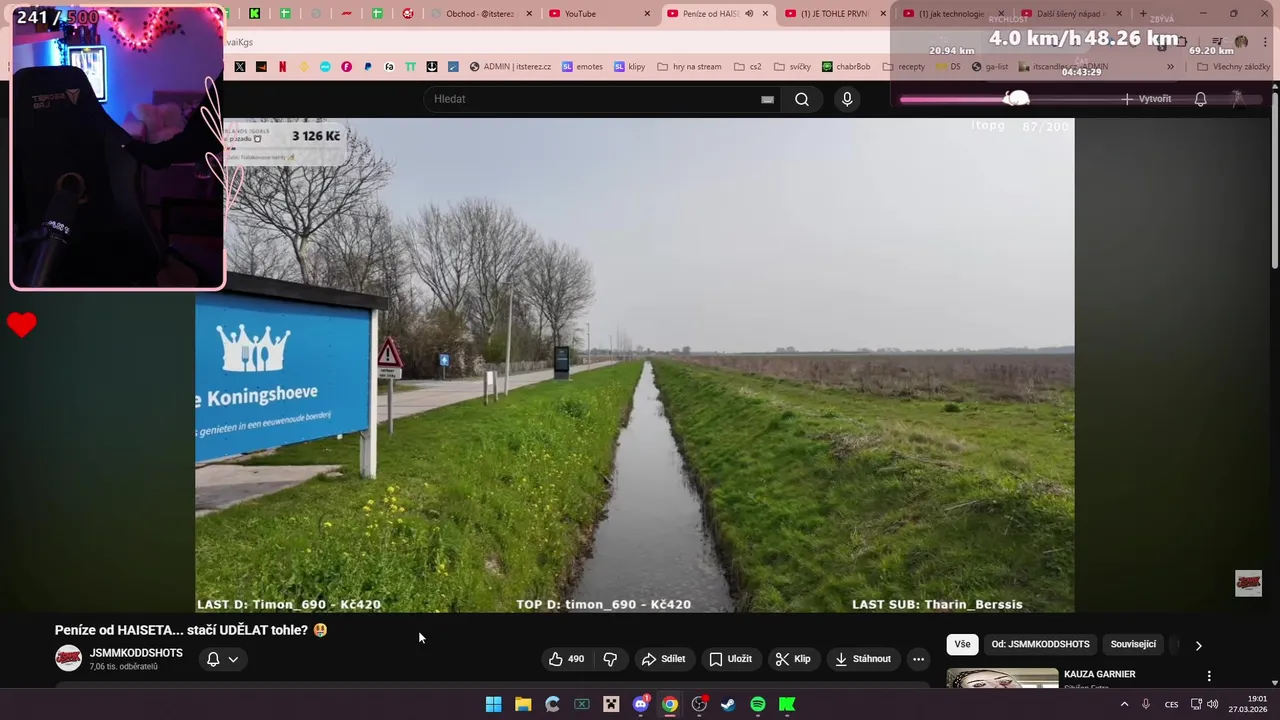The width and height of the screenshot is (1280, 720).
Task: Expand notification options chevron next to bell
Action: (x=233, y=659)
